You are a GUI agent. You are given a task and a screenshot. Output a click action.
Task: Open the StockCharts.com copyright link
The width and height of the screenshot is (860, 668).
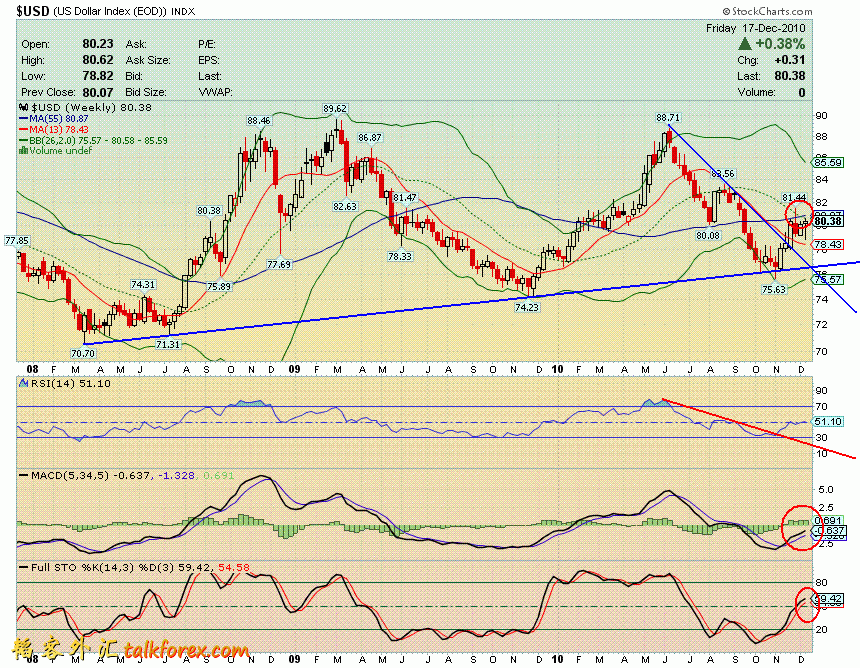coord(767,11)
